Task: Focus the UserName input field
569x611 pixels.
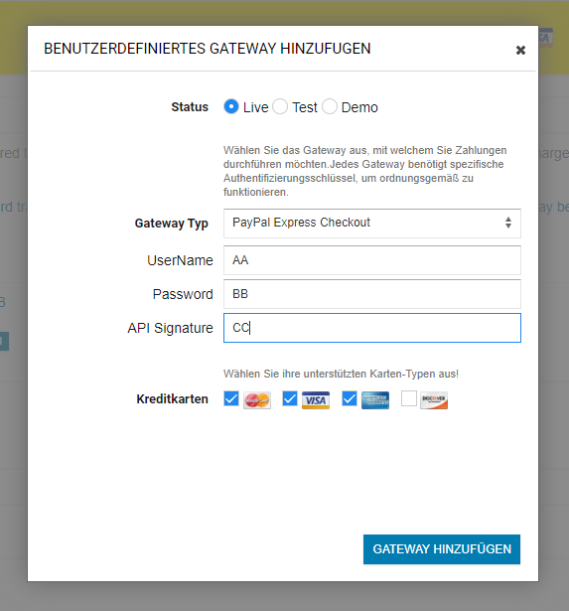Action: pyautogui.click(x=372, y=260)
